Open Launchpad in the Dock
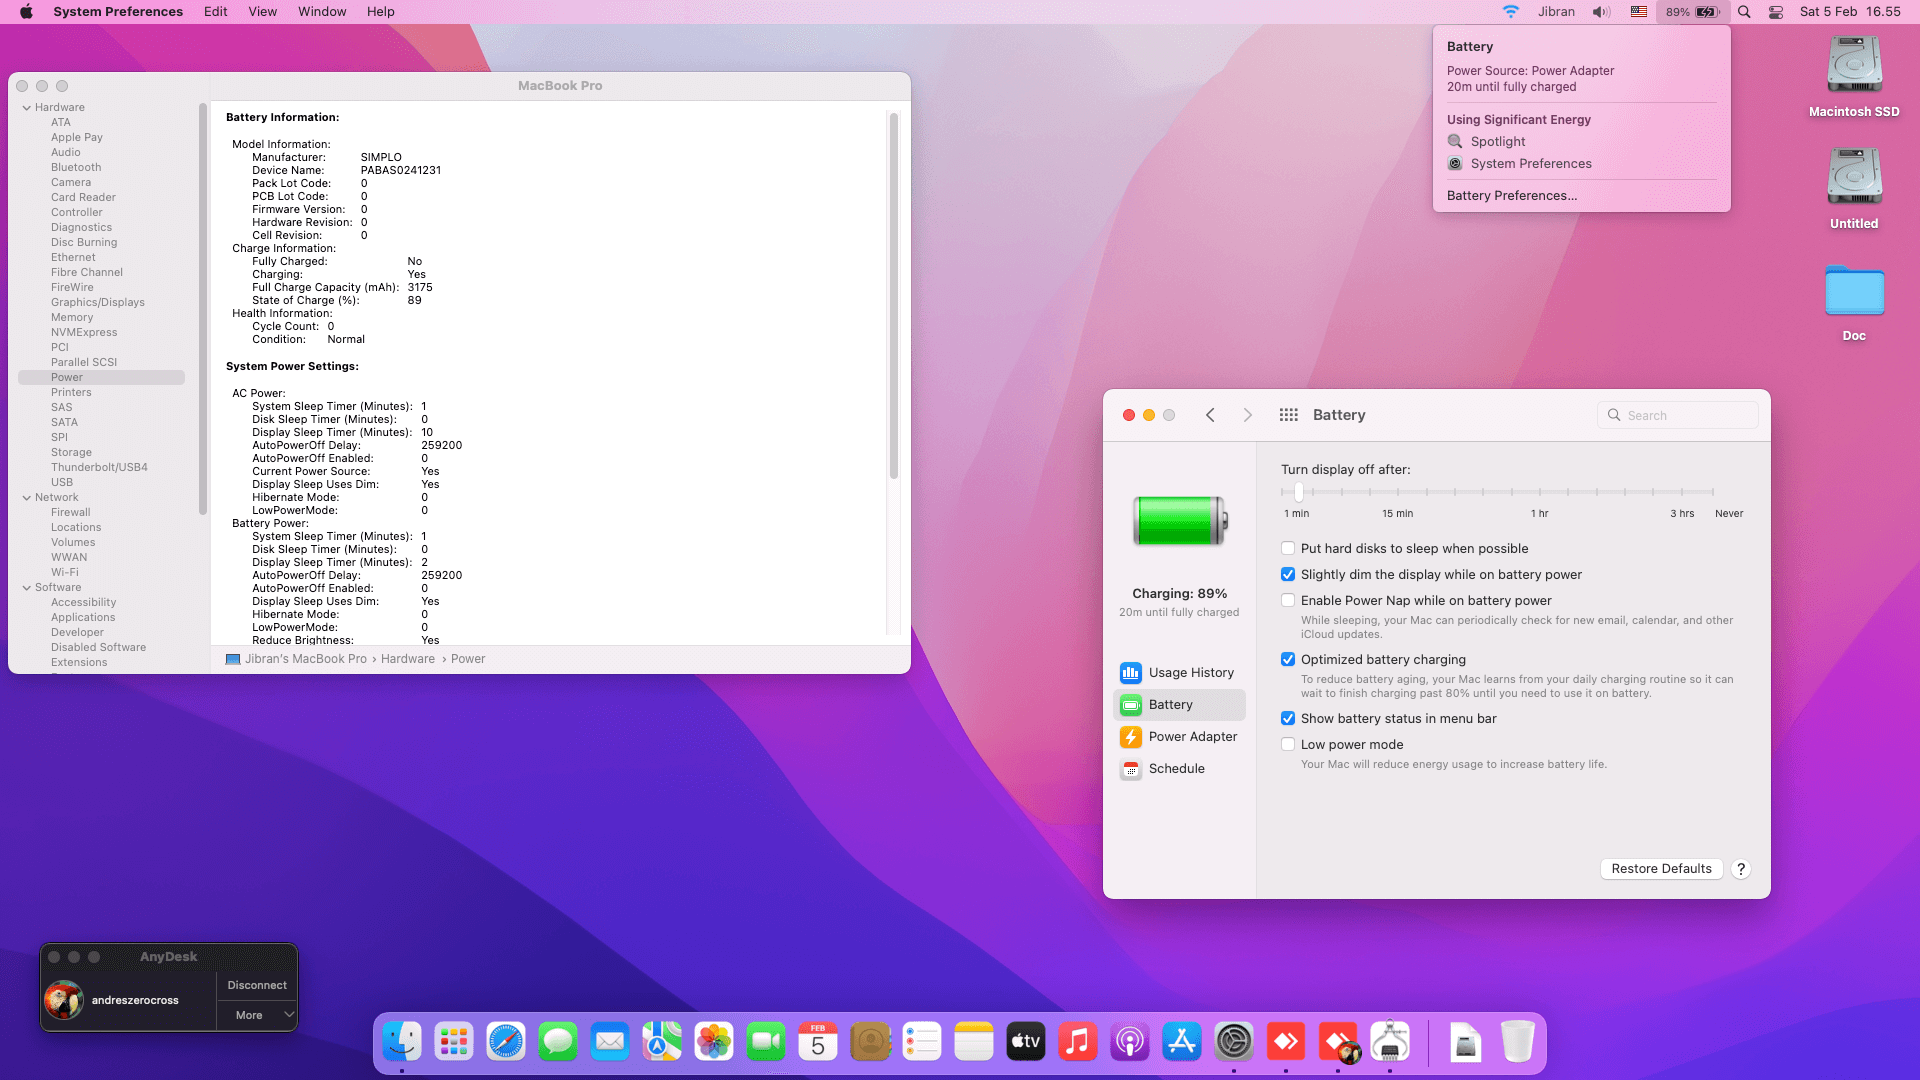 tap(454, 1042)
